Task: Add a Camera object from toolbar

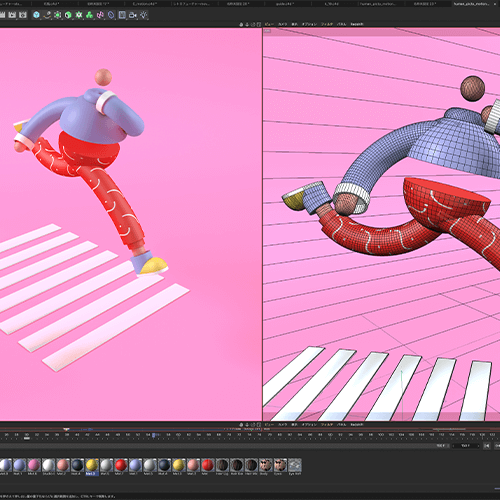Action: click(133, 15)
